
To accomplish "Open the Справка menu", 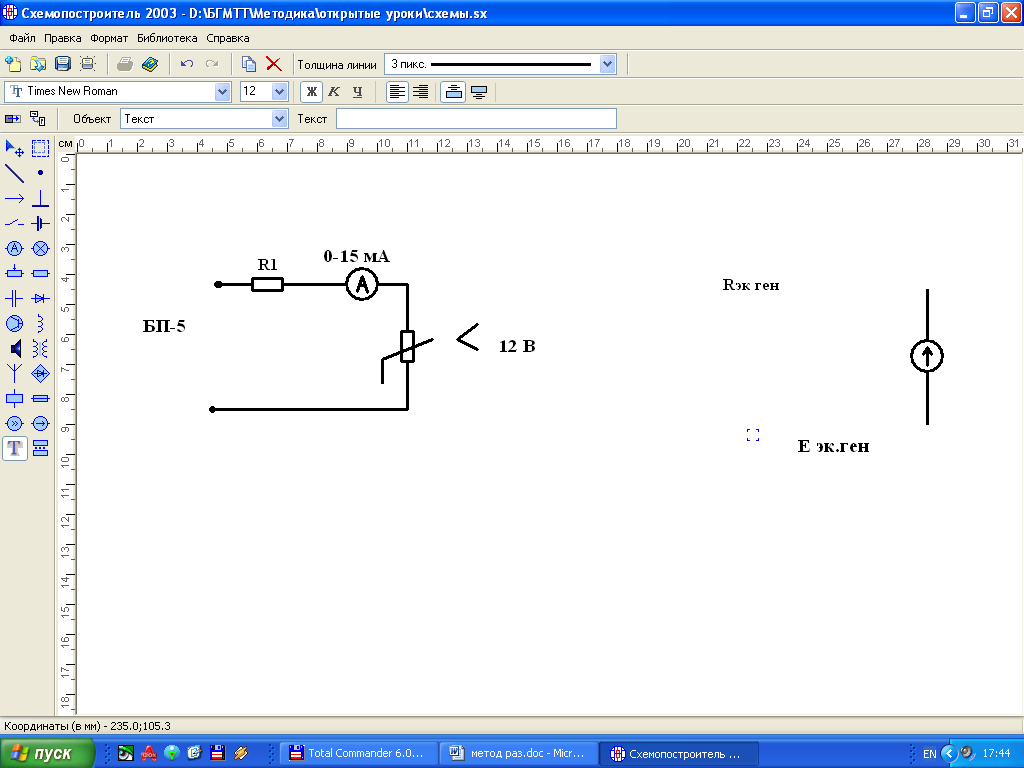I will click(x=228, y=38).
